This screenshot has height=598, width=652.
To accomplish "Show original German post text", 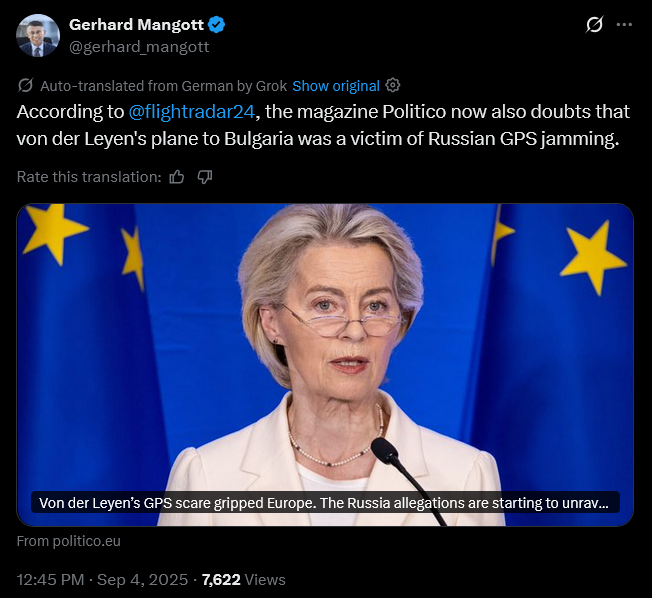I will coord(336,86).
